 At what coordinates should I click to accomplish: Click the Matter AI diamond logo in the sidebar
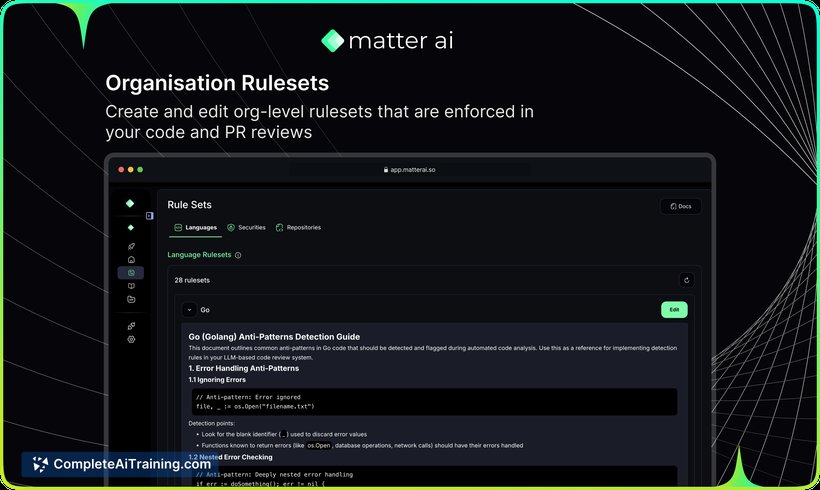130,203
